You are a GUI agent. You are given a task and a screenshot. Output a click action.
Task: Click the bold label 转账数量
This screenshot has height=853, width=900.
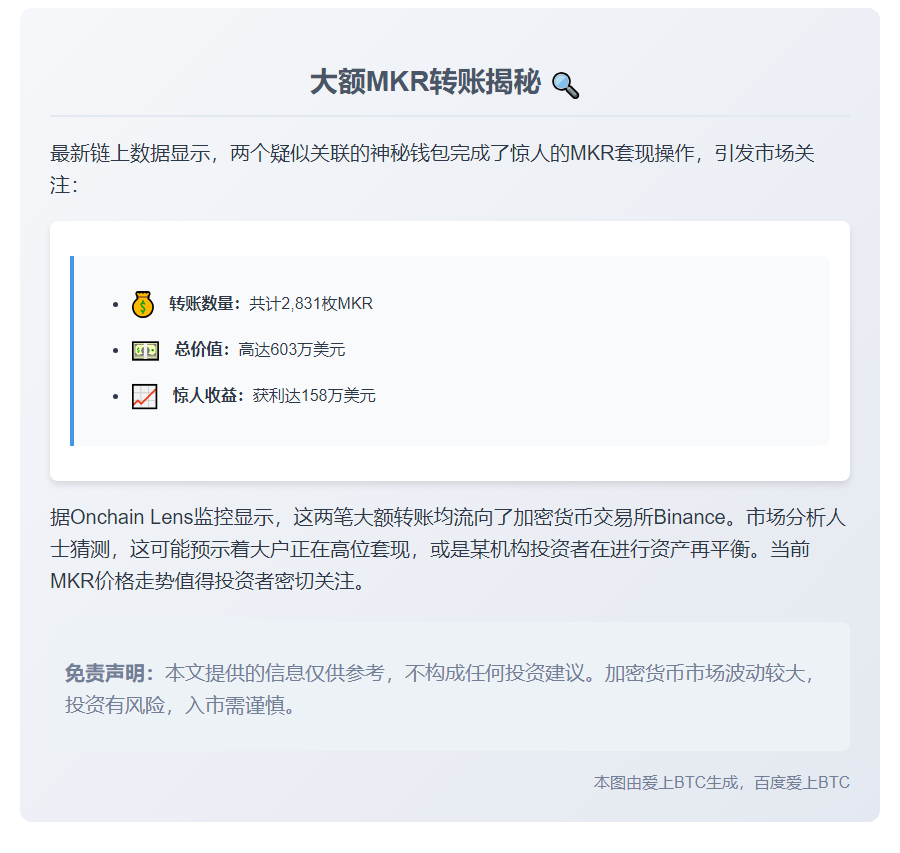tap(205, 304)
